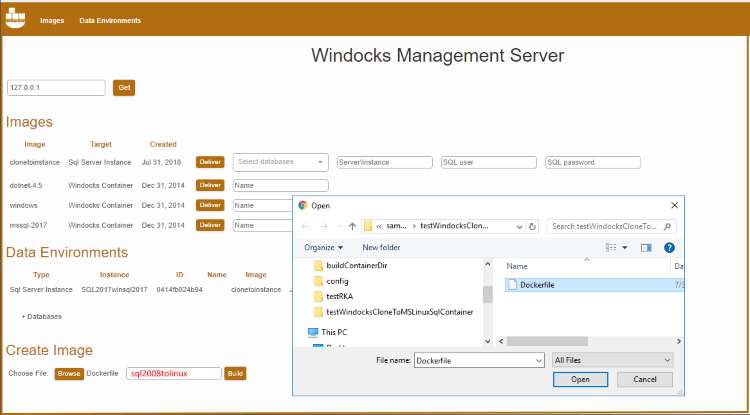
Task: Go to Data Environments nav item
Action: (x=110, y=20)
